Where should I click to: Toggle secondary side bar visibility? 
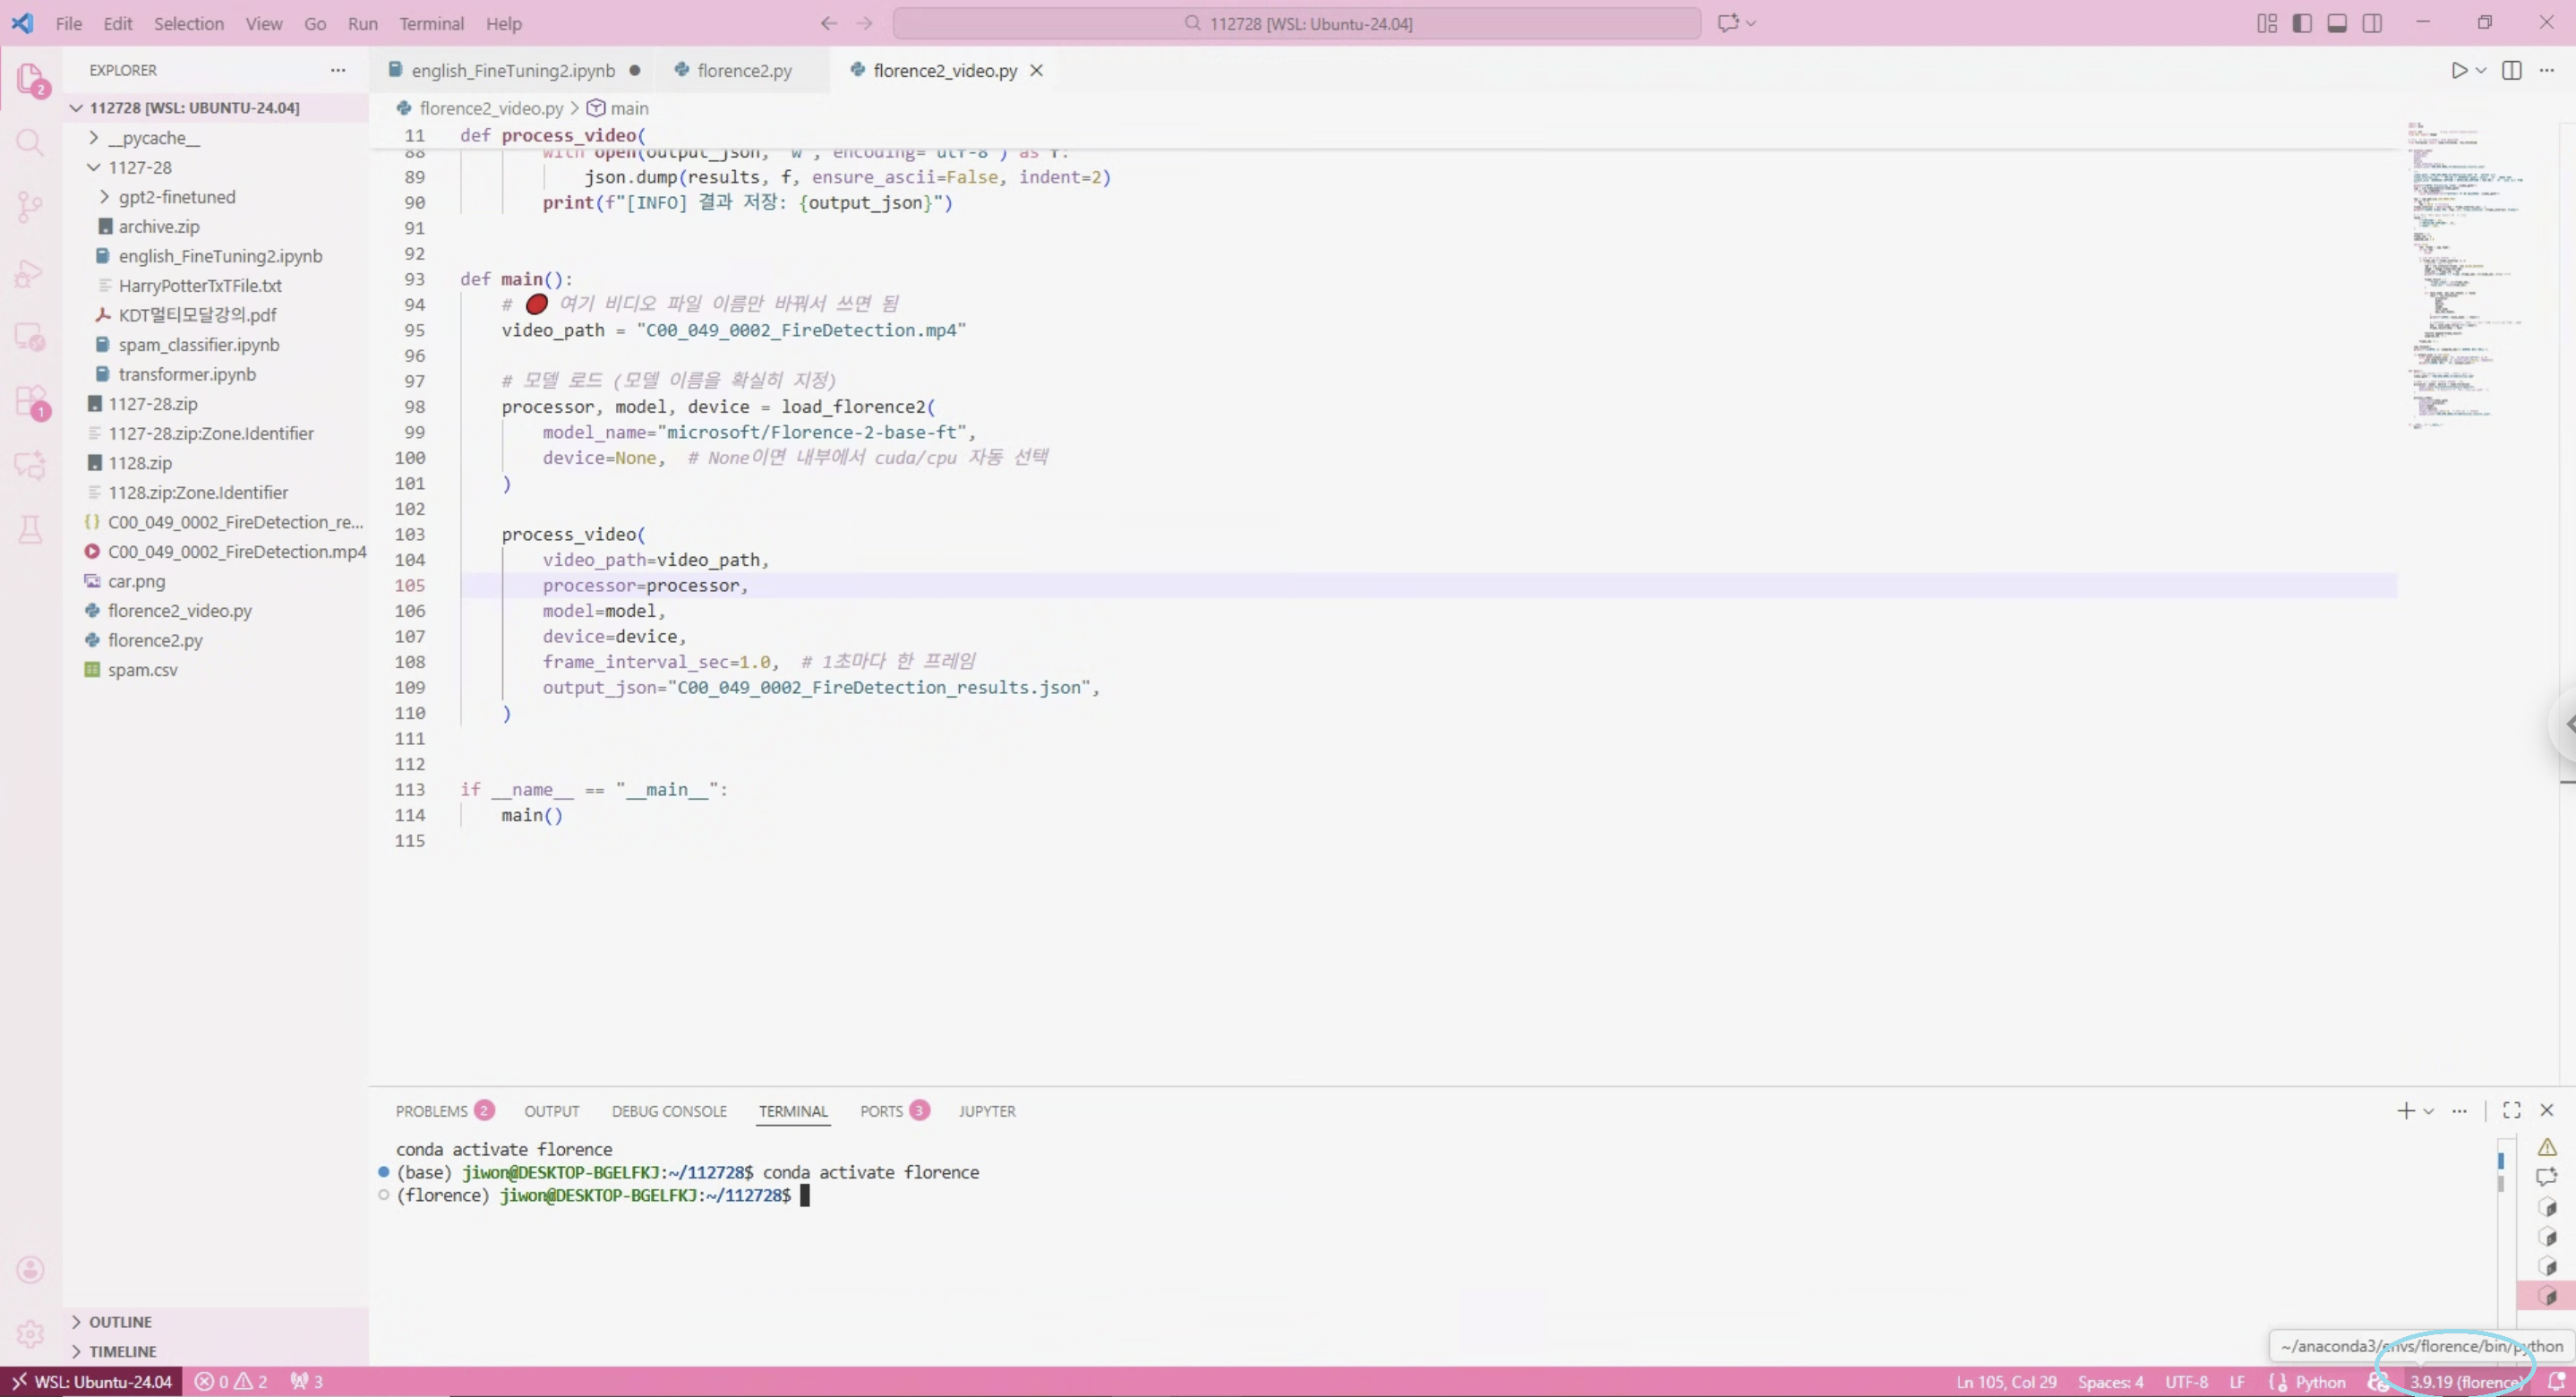[2371, 23]
